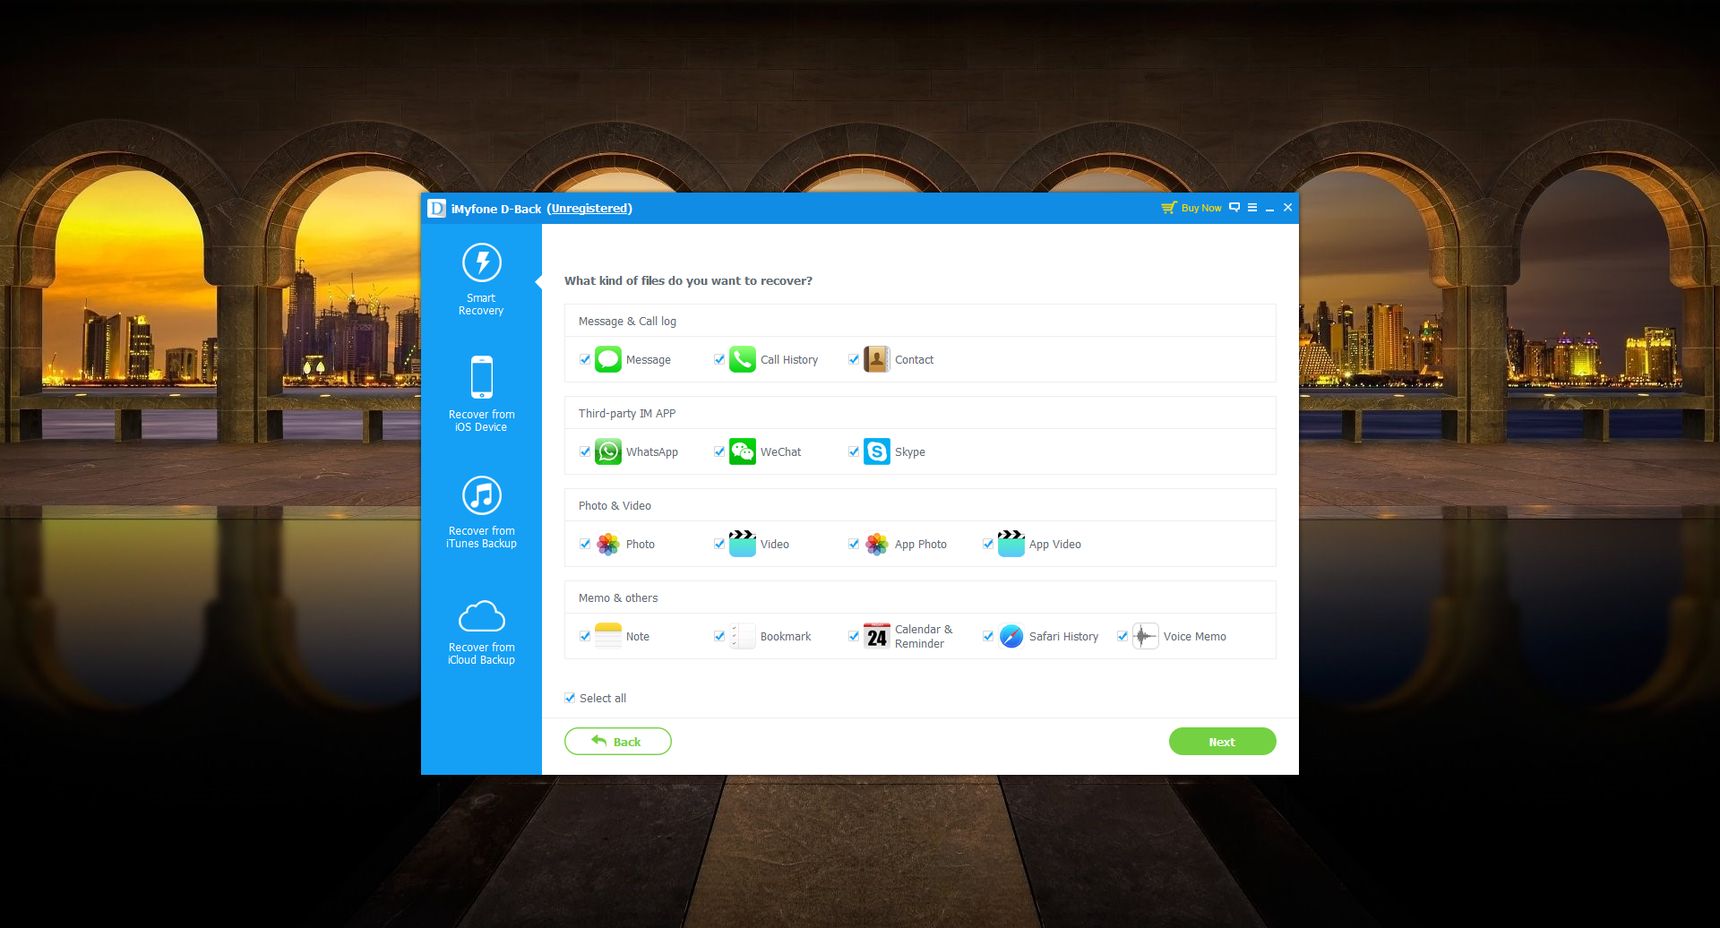Open the Recover from iTunes Backup music icon
The width and height of the screenshot is (1720, 928).
(482, 495)
